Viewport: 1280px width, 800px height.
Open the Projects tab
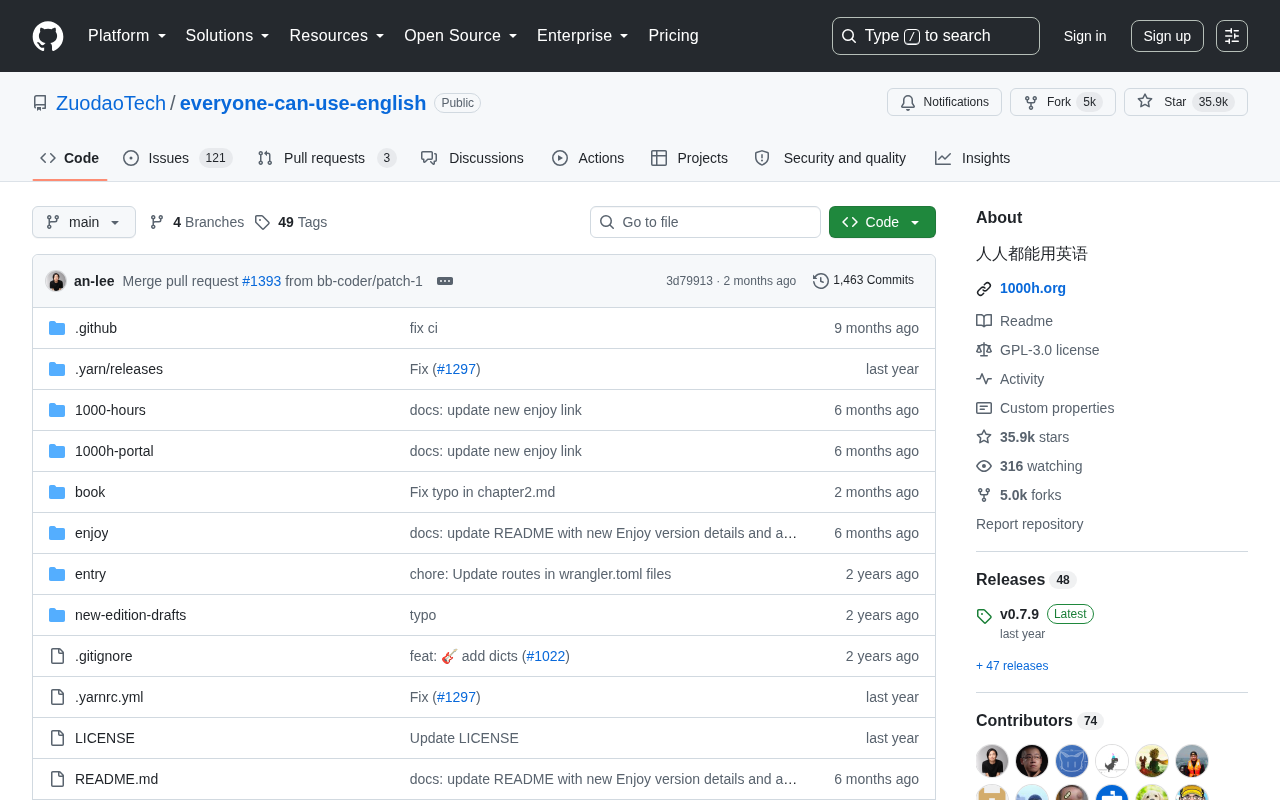[689, 158]
